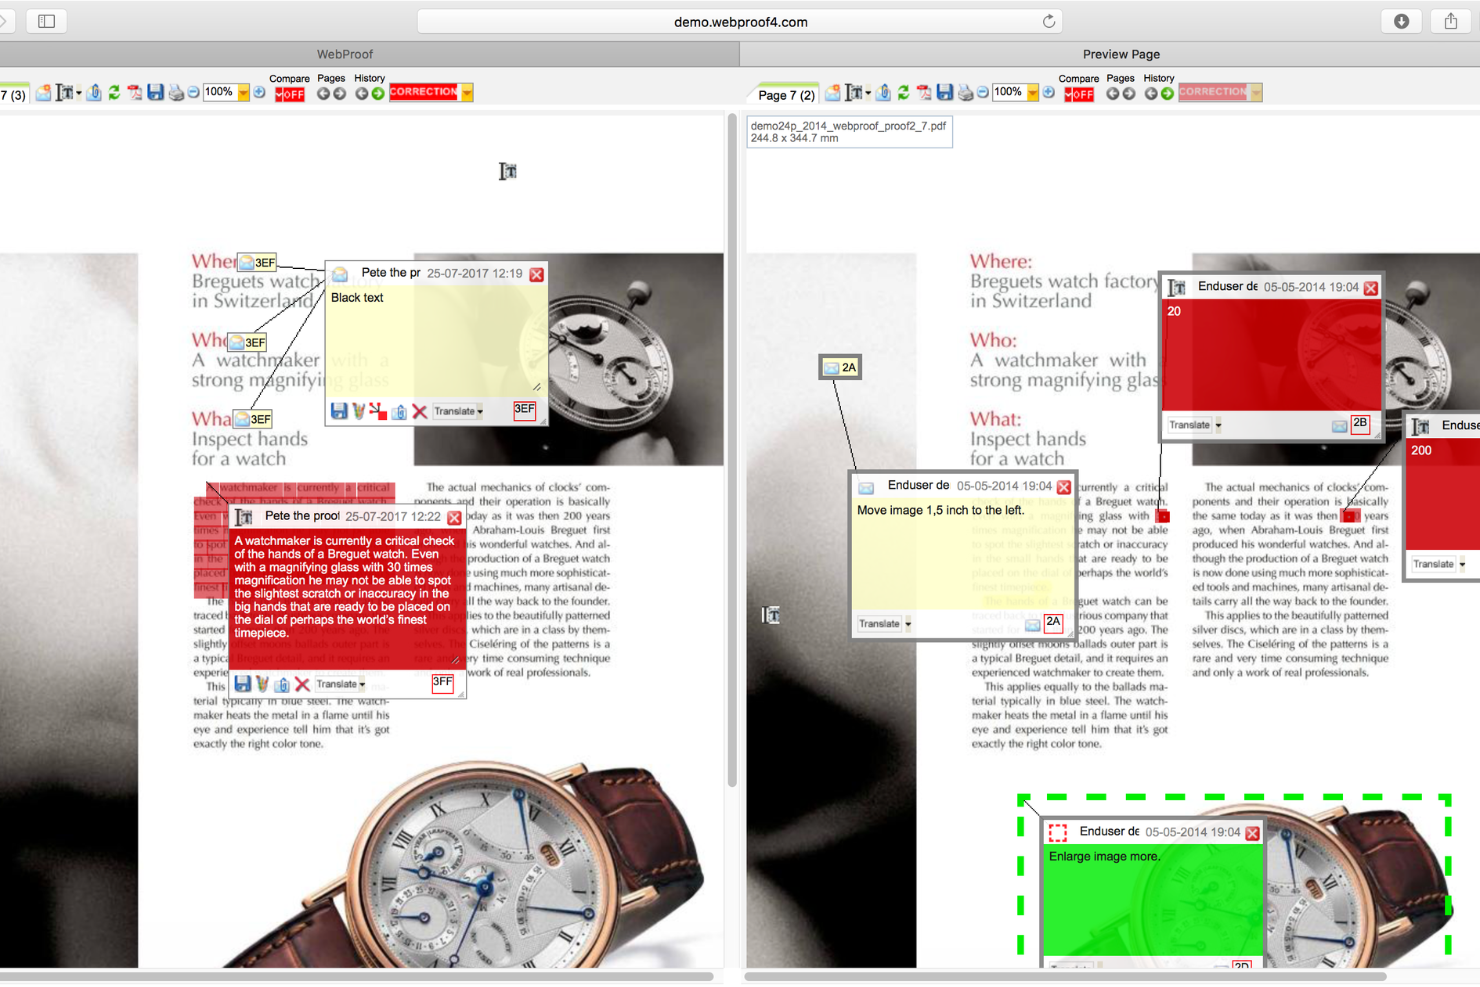Select the new annotation email icon
Viewport: 1480px width, 987px height.
pos(43,92)
